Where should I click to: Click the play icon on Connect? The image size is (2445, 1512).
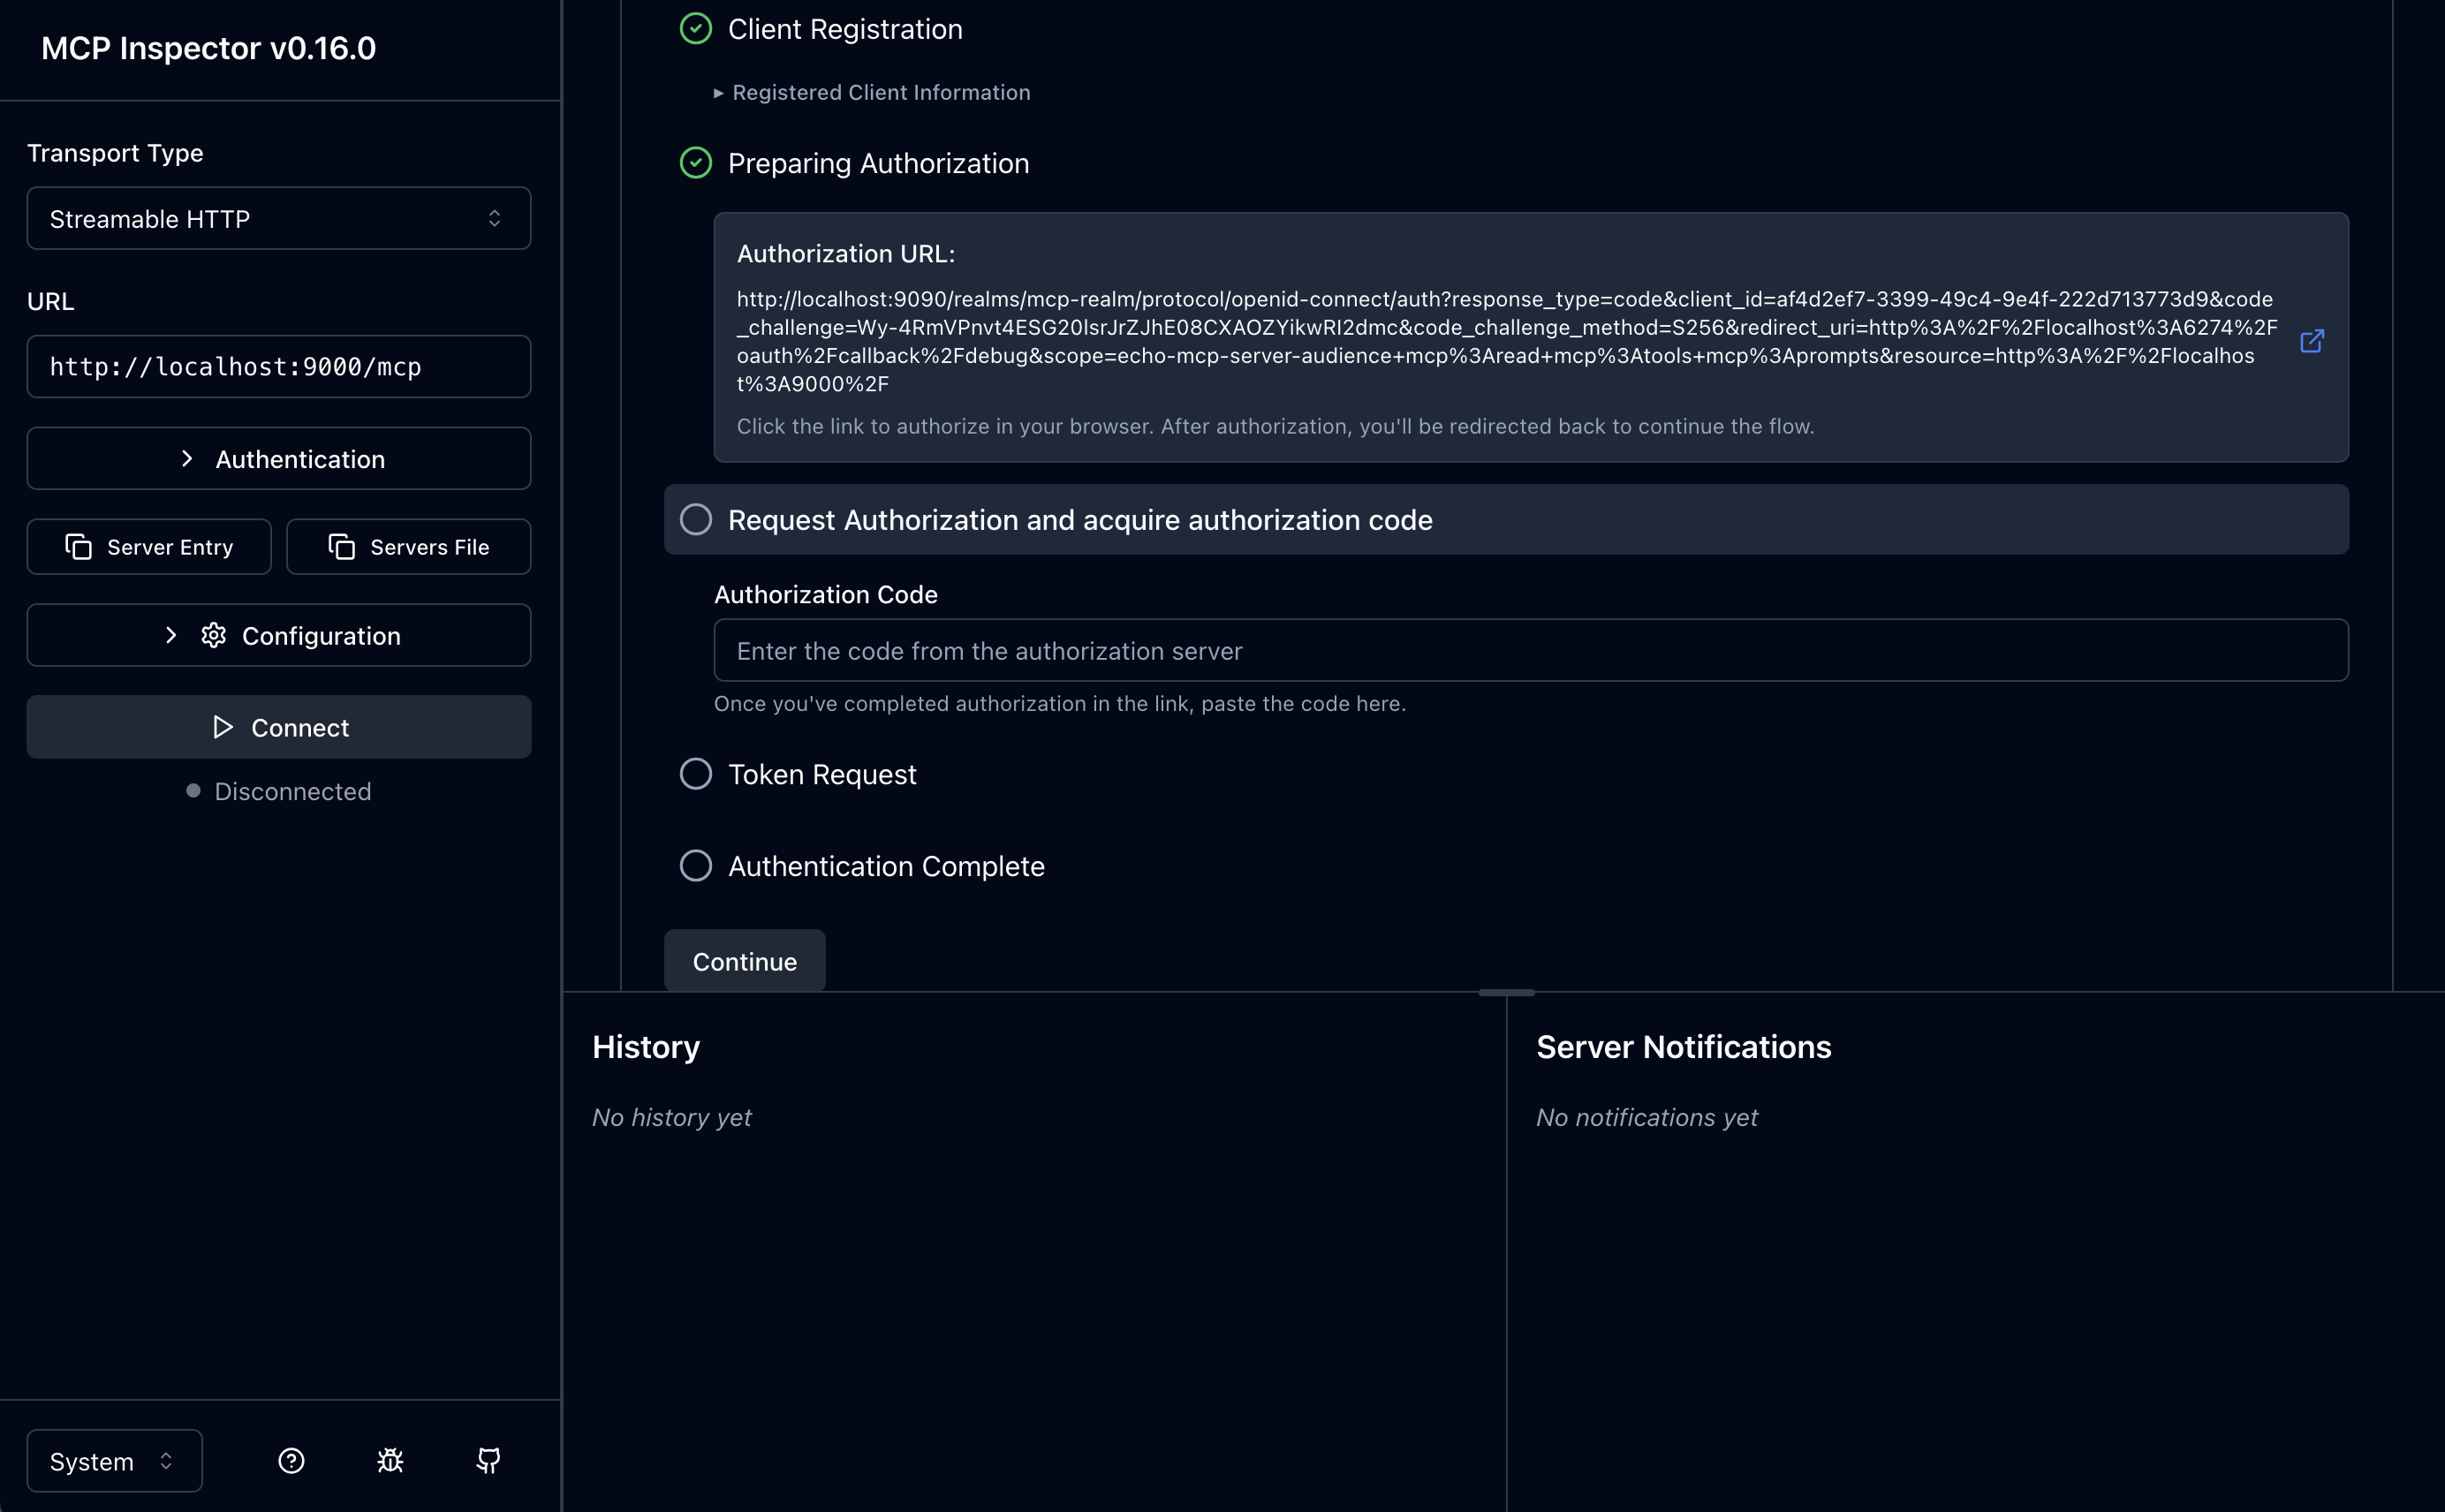pyautogui.click(x=223, y=727)
